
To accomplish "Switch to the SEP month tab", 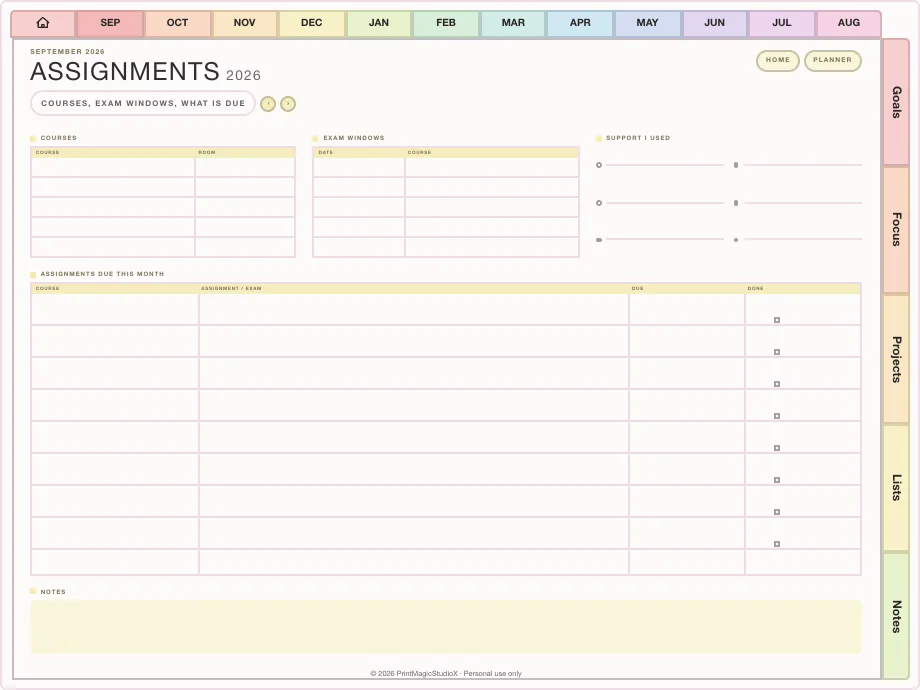I will 110,23.
